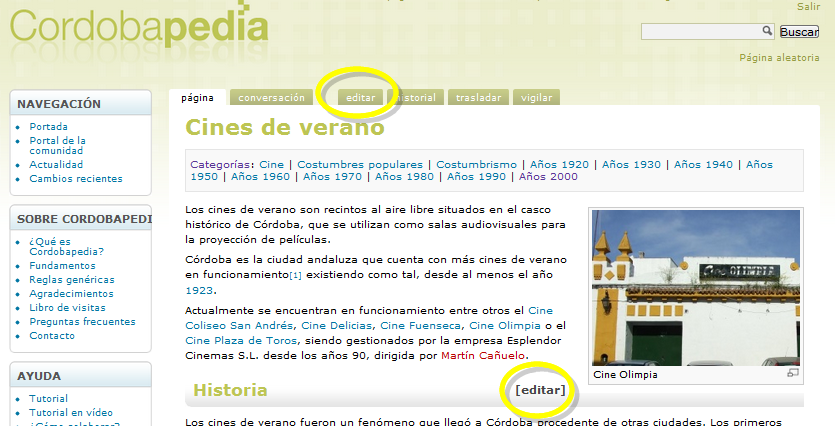The height and width of the screenshot is (426, 835).
Task: Open Portada in navigation
Action: tap(48, 127)
